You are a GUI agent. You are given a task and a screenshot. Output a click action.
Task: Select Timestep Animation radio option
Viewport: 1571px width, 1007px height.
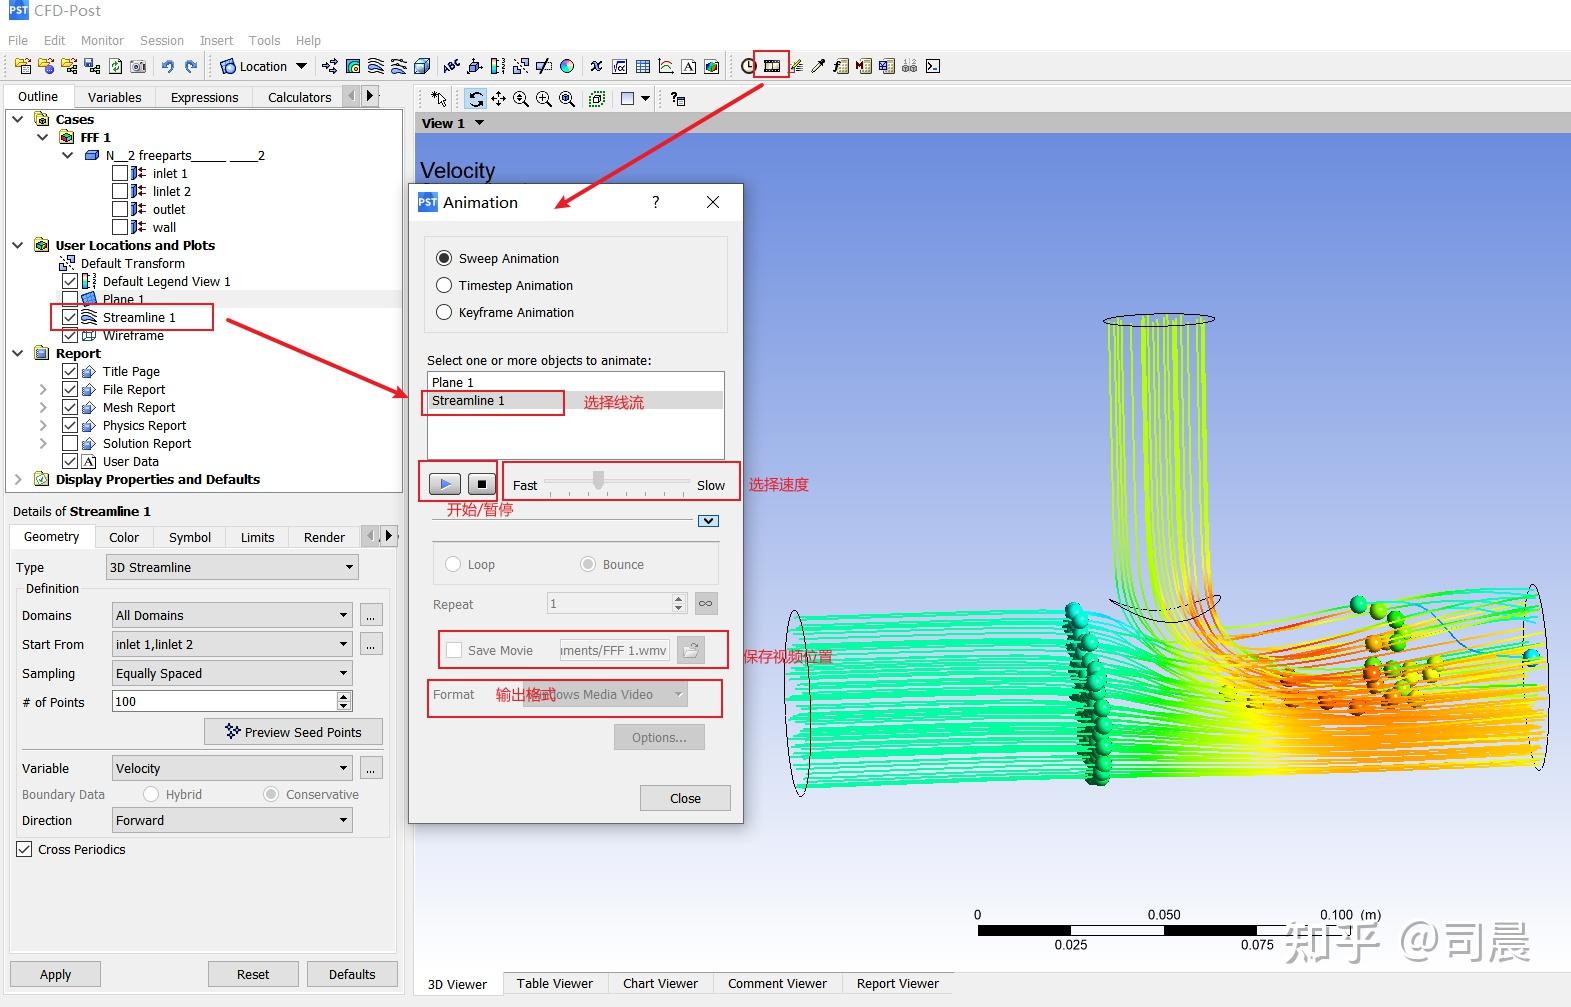click(444, 285)
